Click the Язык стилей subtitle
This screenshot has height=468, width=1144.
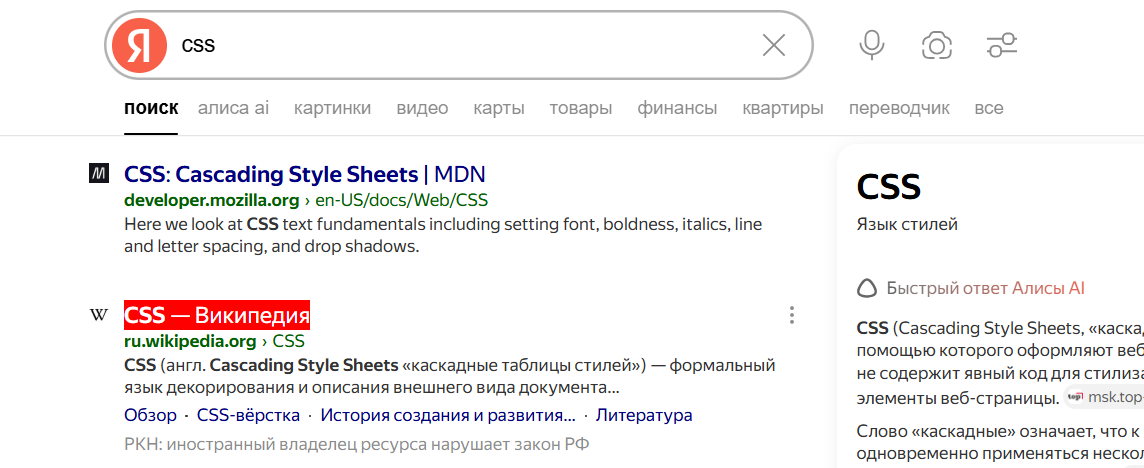(907, 224)
